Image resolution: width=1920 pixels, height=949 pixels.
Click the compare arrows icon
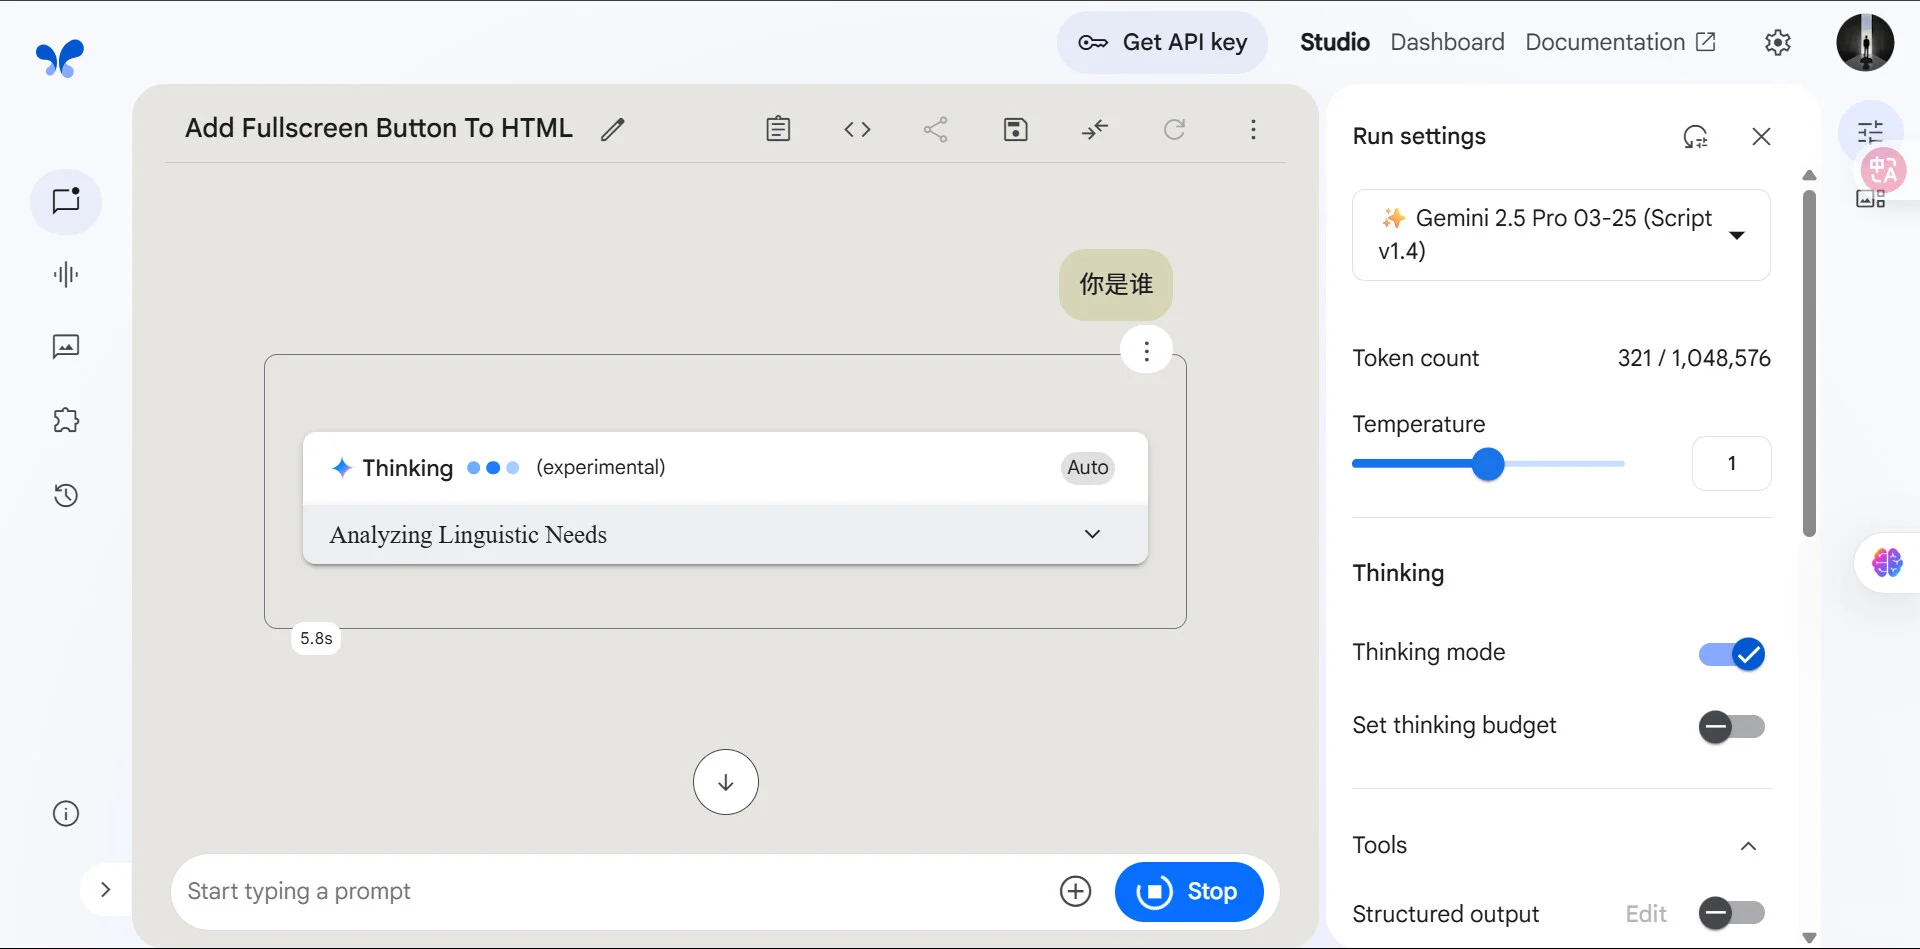[1095, 129]
